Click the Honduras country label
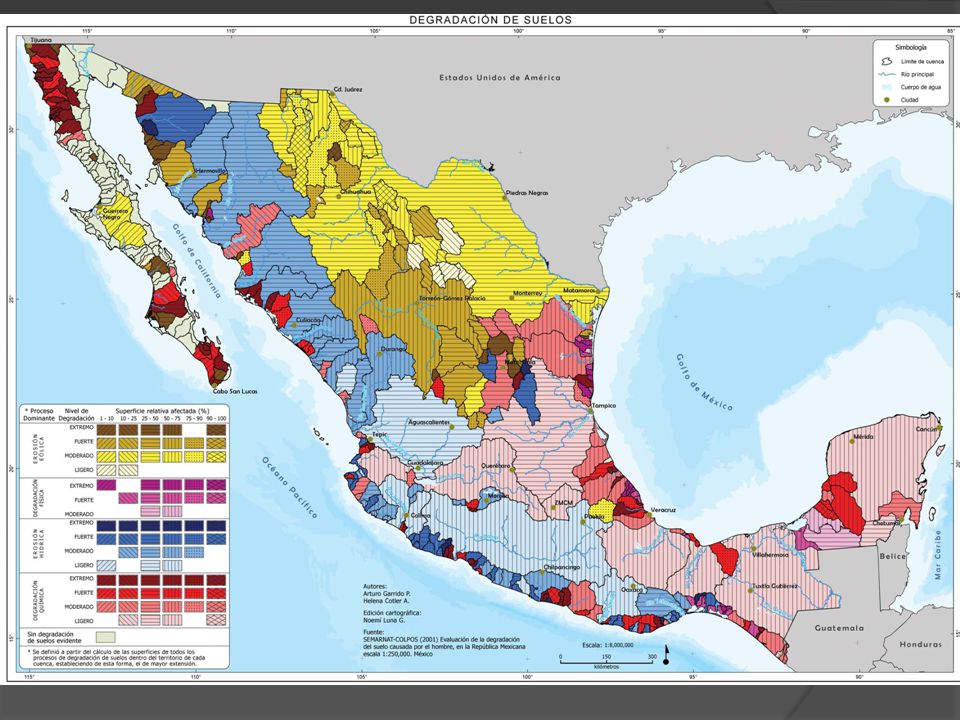This screenshot has height=720, width=960. [920, 644]
